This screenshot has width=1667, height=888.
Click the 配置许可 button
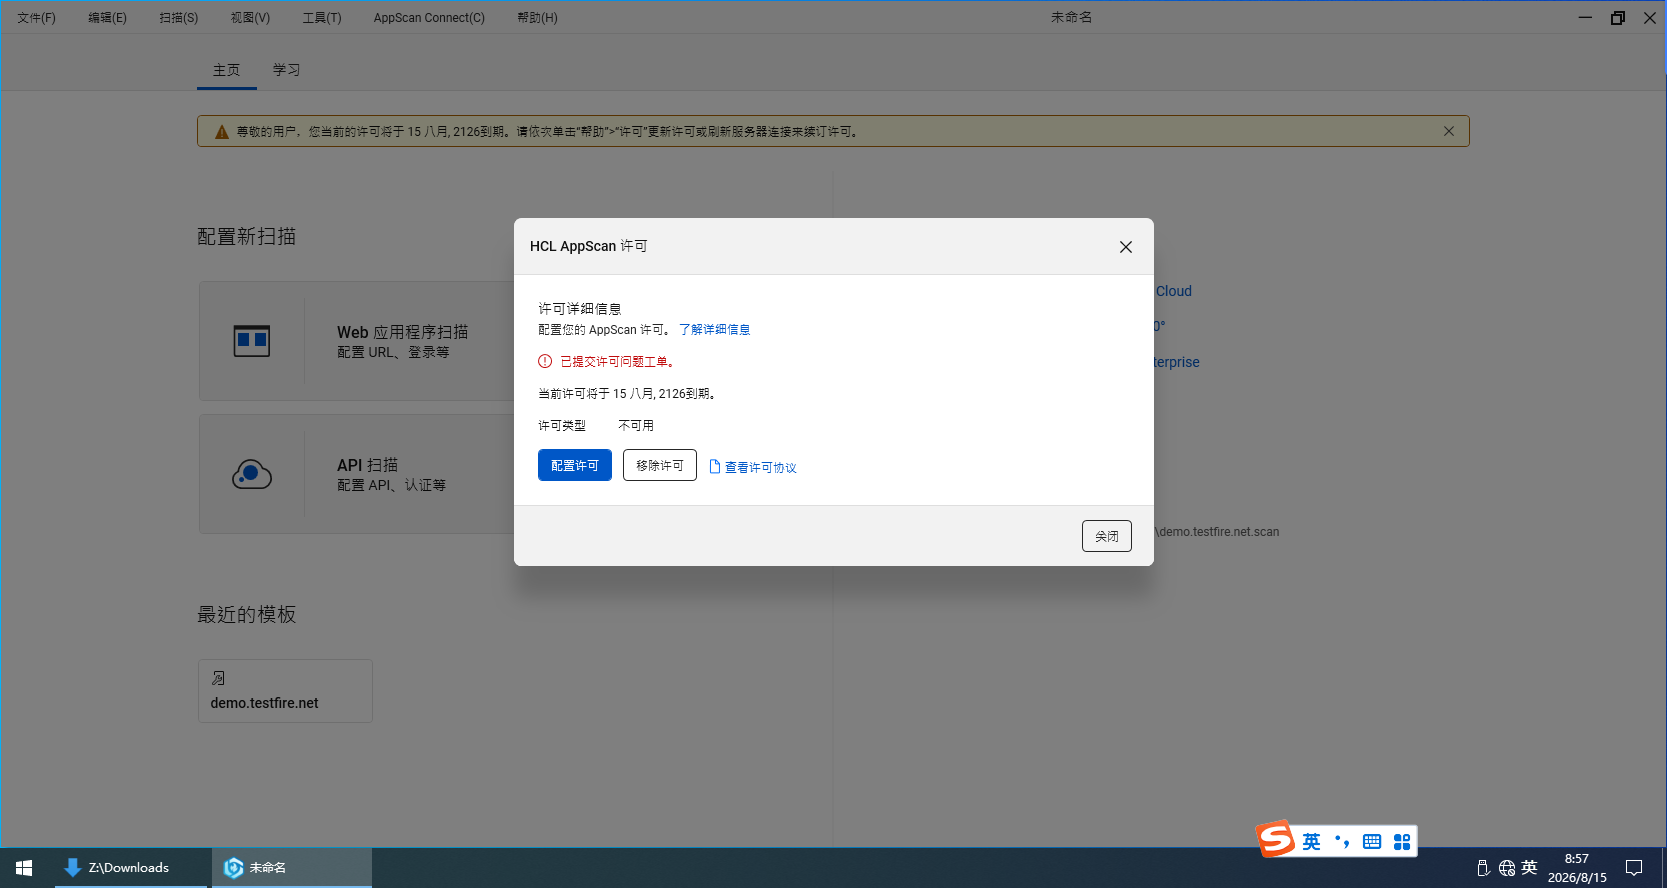point(575,465)
